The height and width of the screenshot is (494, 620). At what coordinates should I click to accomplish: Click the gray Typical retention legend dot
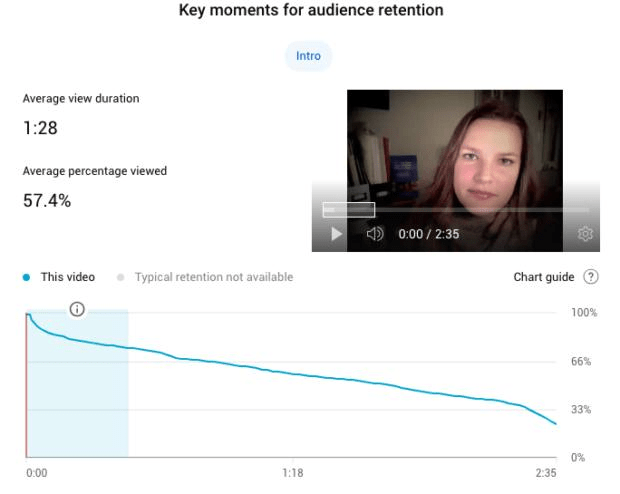click(x=122, y=277)
